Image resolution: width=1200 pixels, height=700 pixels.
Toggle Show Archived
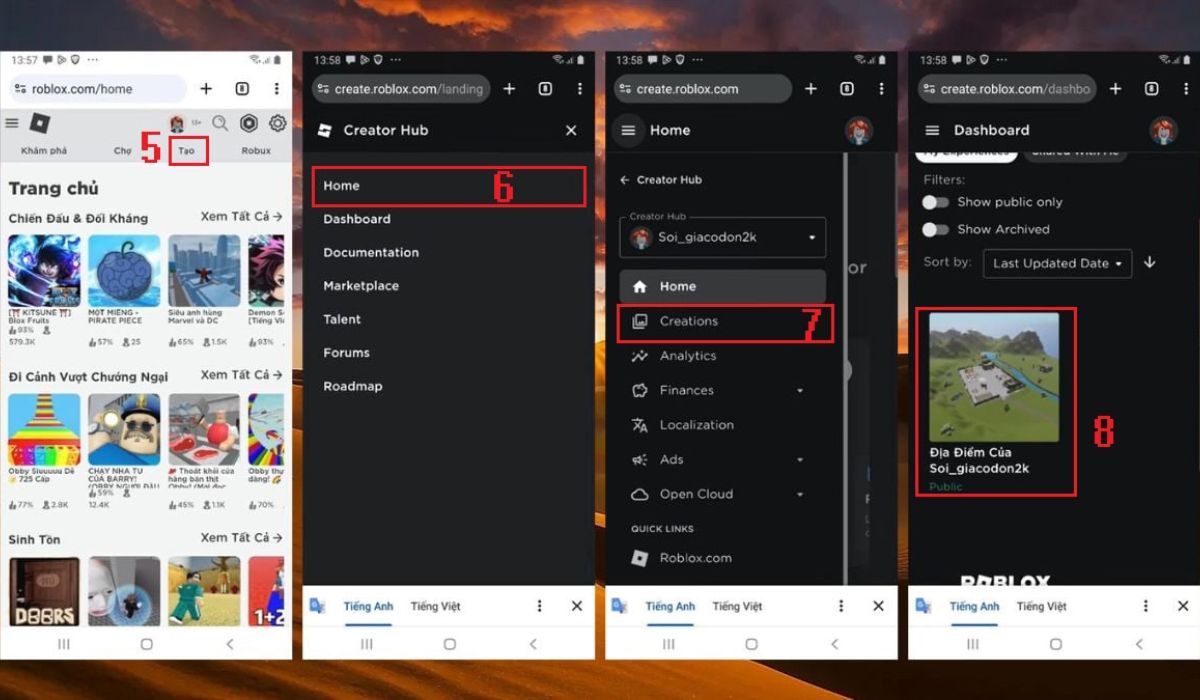(935, 229)
